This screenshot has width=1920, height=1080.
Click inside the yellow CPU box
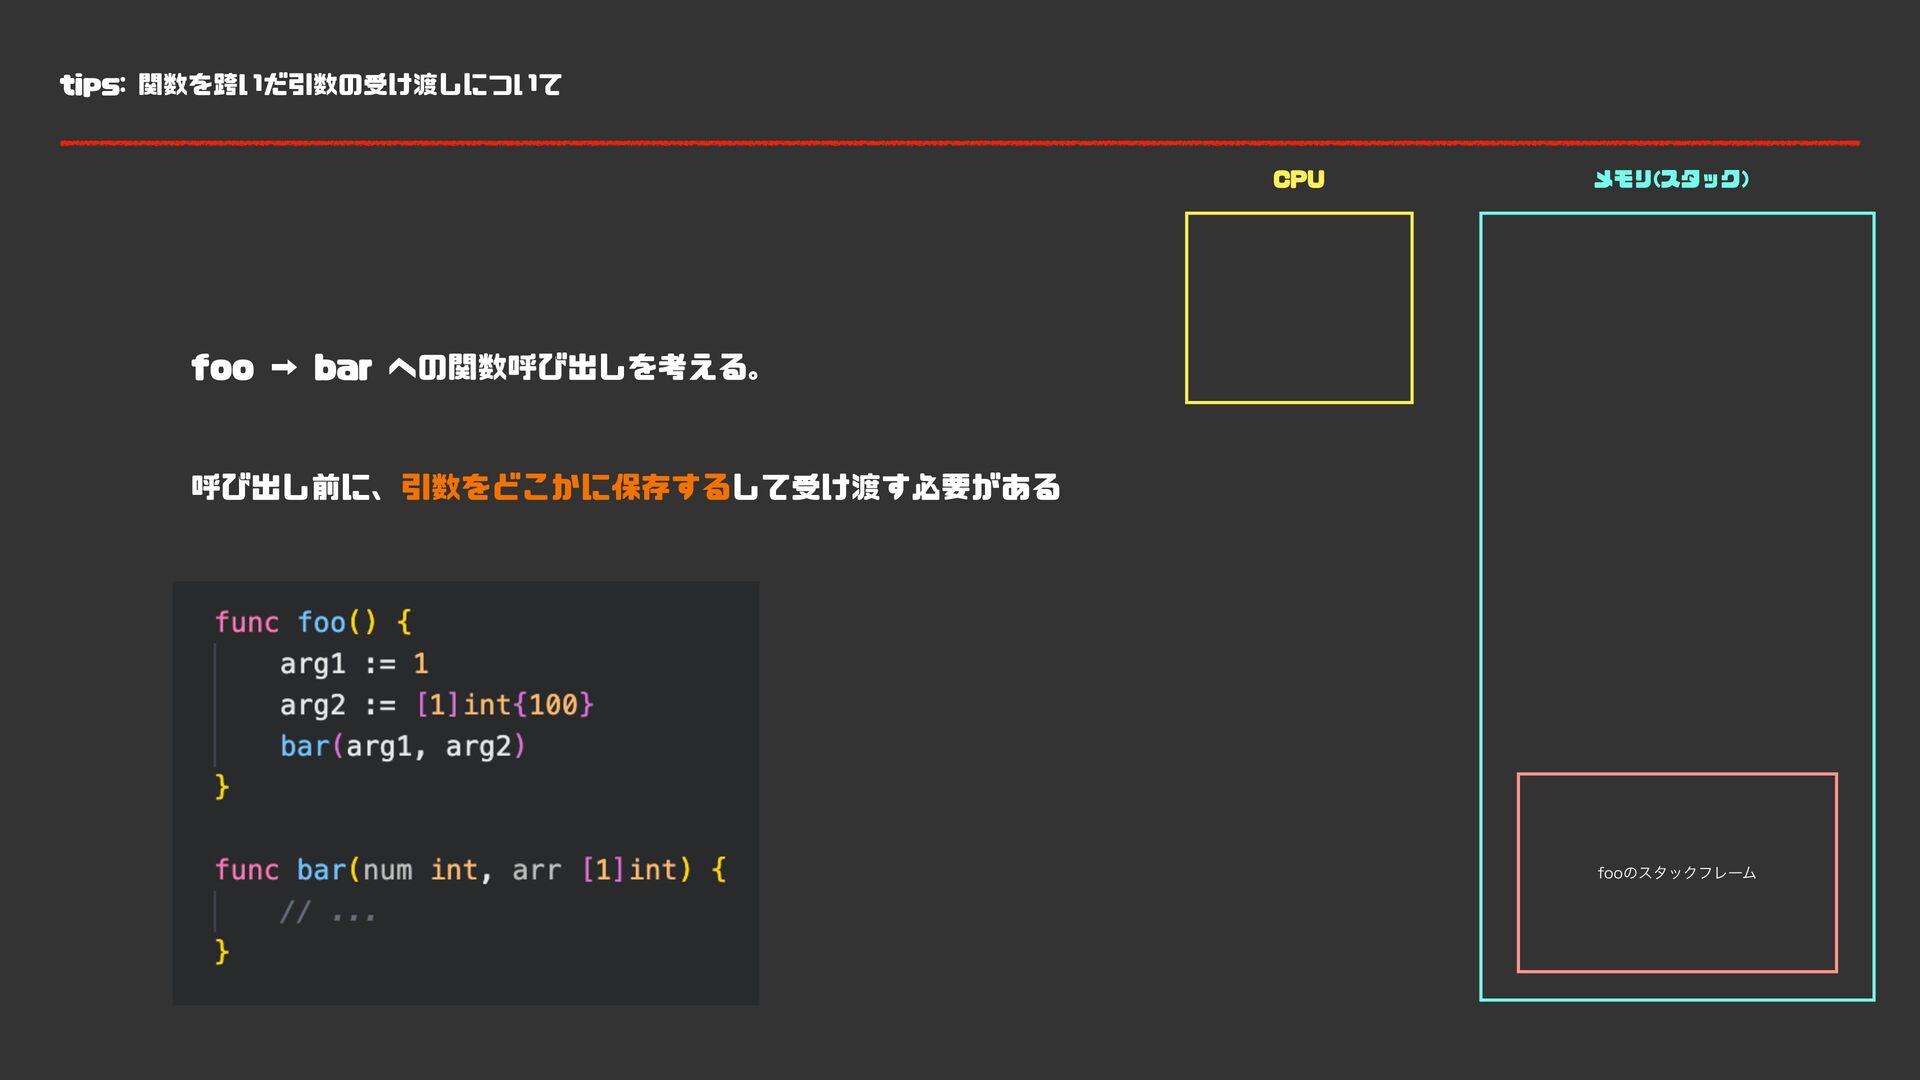[1298, 307]
